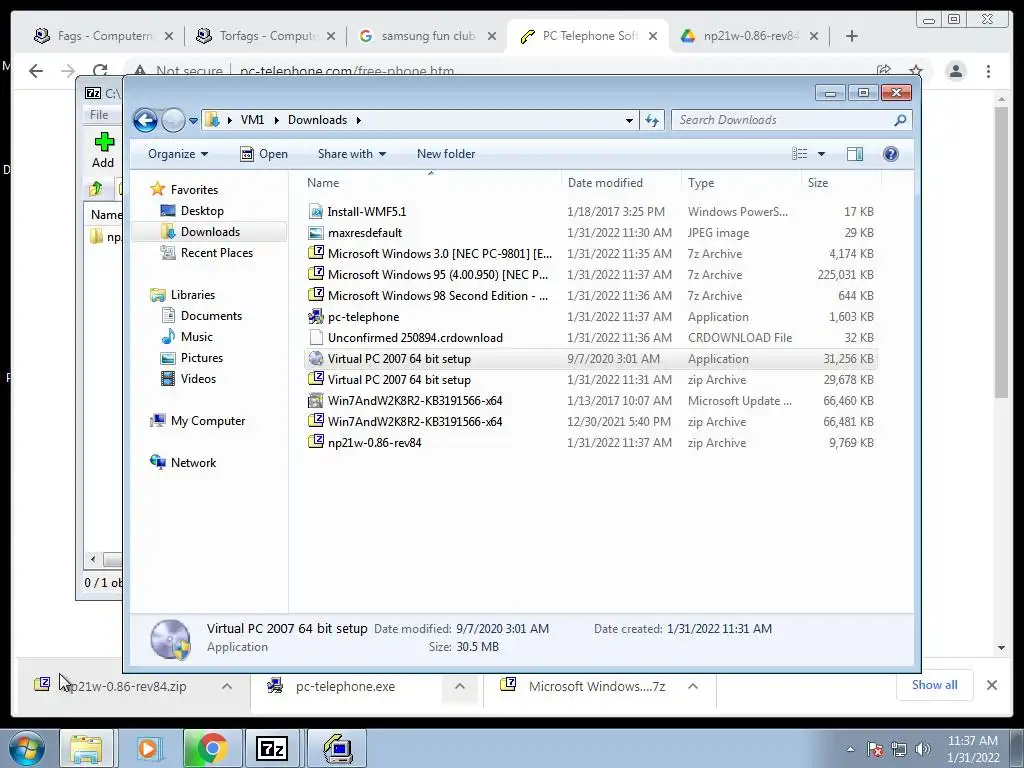Open Documents library in sidebar
Viewport: 1024px width, 768px height.
pyautogui.click(x=211, y=316)
